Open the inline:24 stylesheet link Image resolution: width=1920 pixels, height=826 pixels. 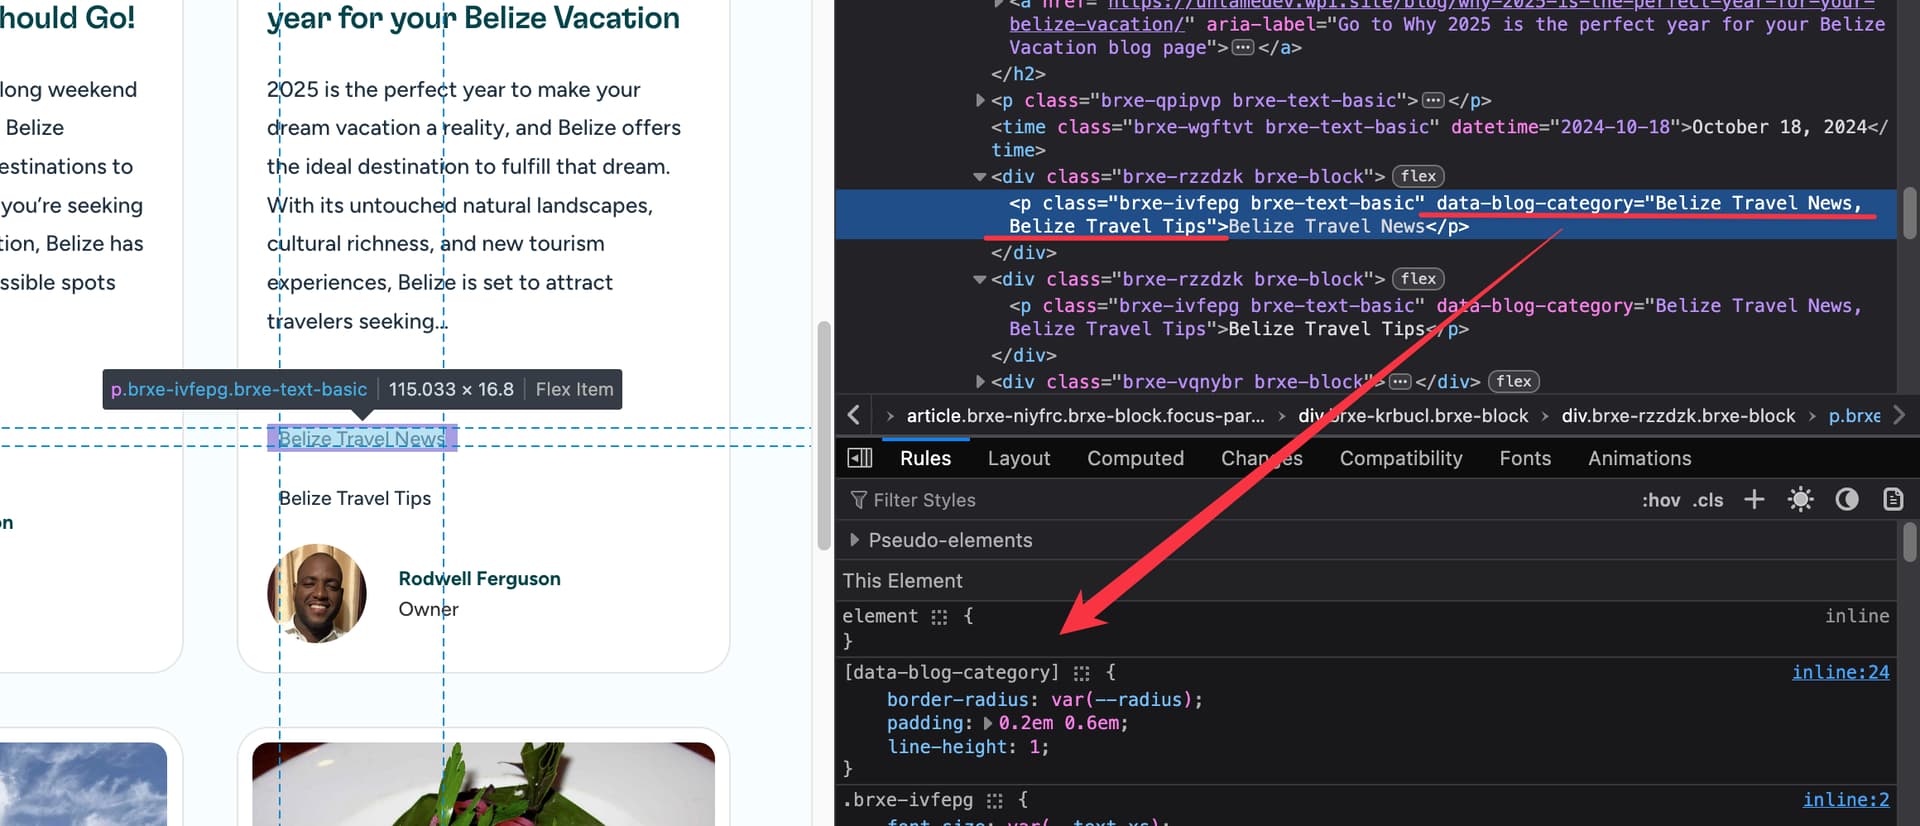pyautogui.click(x=1840, y=672)
